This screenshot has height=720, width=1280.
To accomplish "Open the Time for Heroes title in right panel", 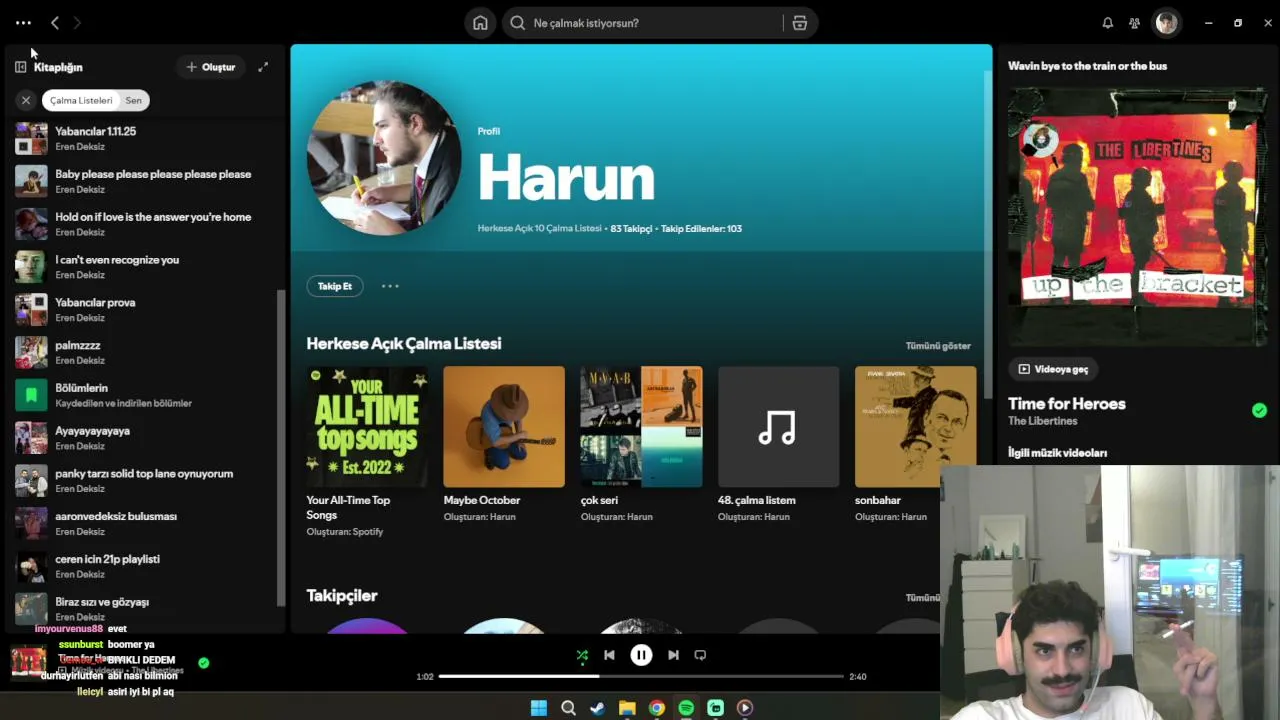I will (x=1067, y=404).
